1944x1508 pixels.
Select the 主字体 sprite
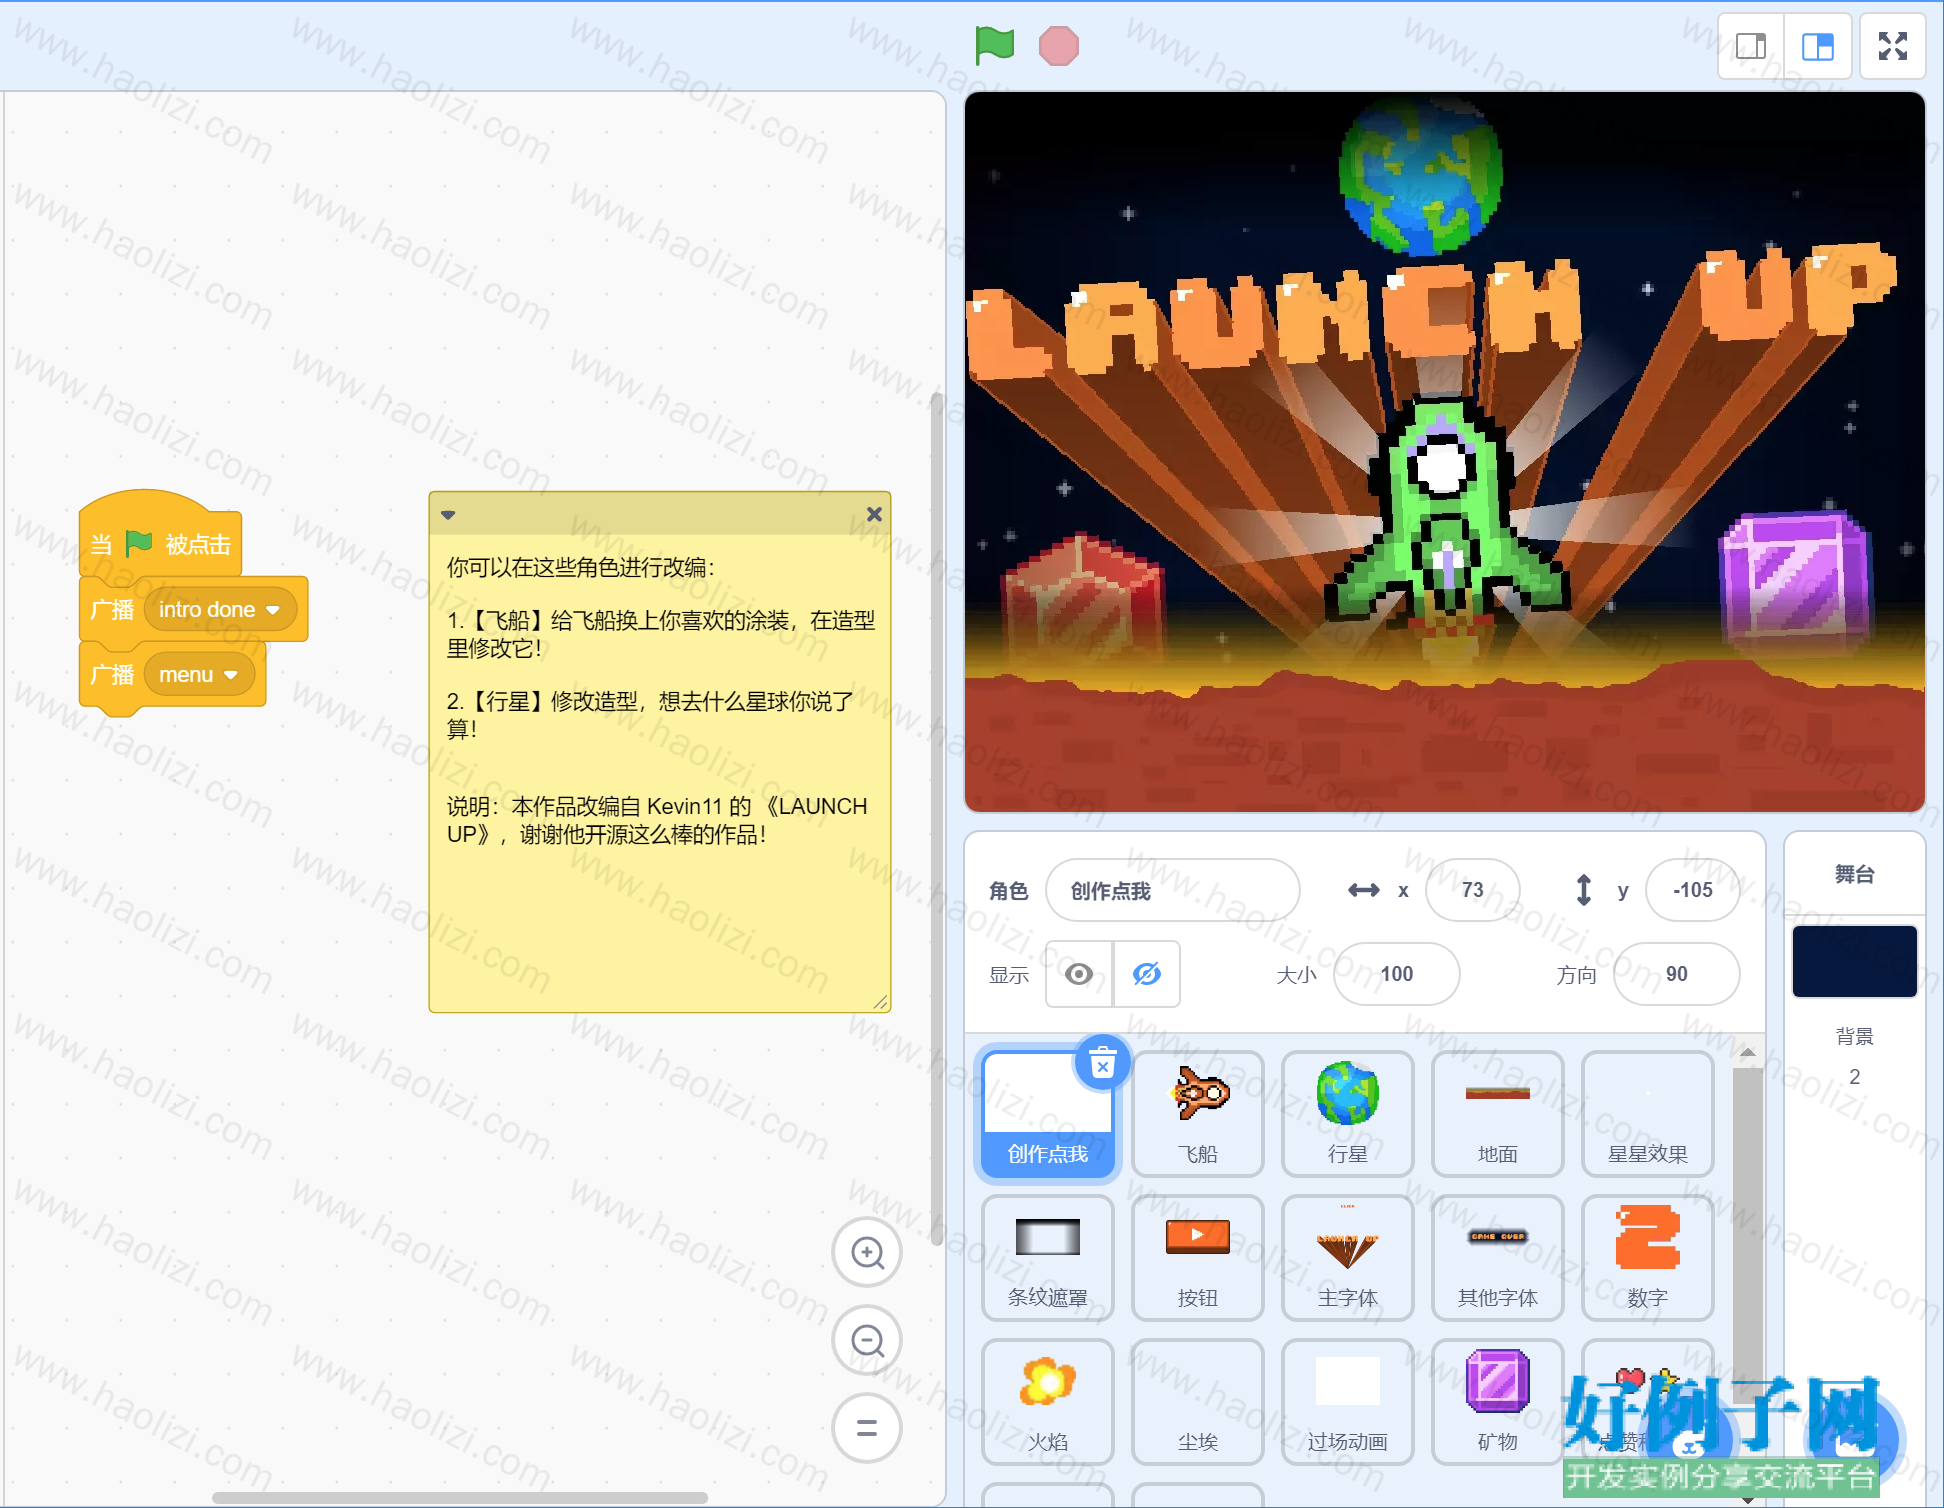tap(1348, 1258)
